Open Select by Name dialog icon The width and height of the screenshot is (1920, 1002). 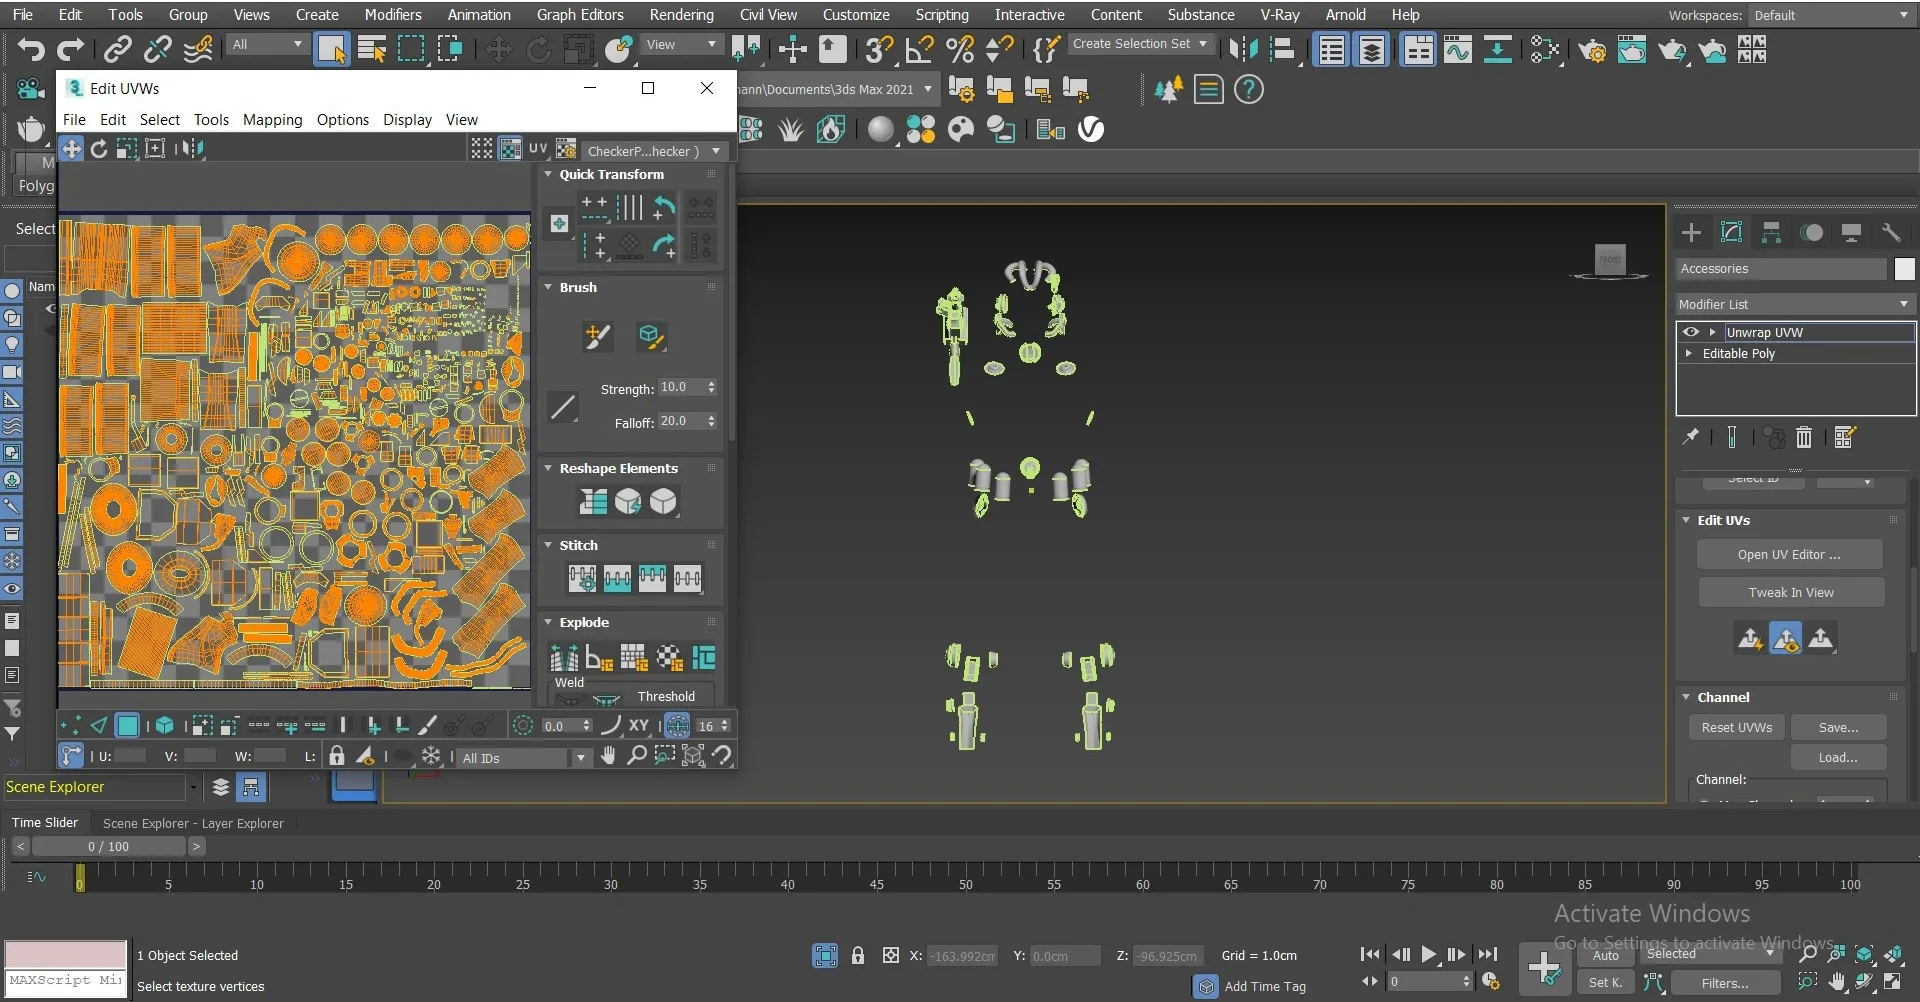point(372,49)
